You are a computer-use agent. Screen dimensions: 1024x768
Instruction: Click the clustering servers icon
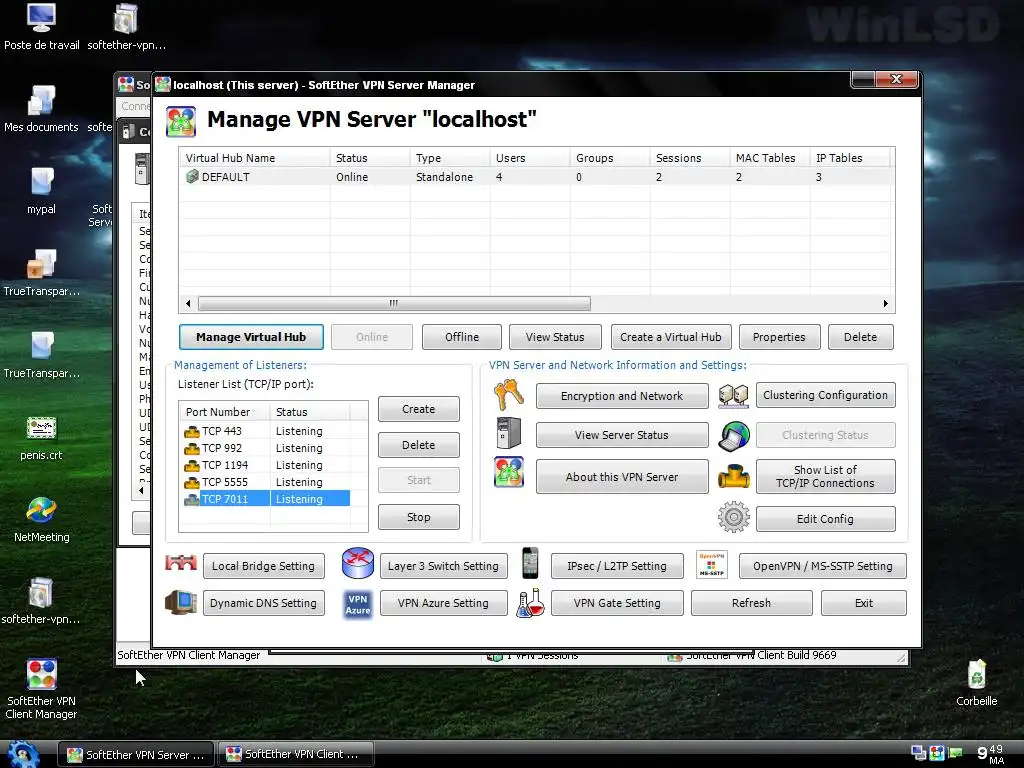point(733,396)
